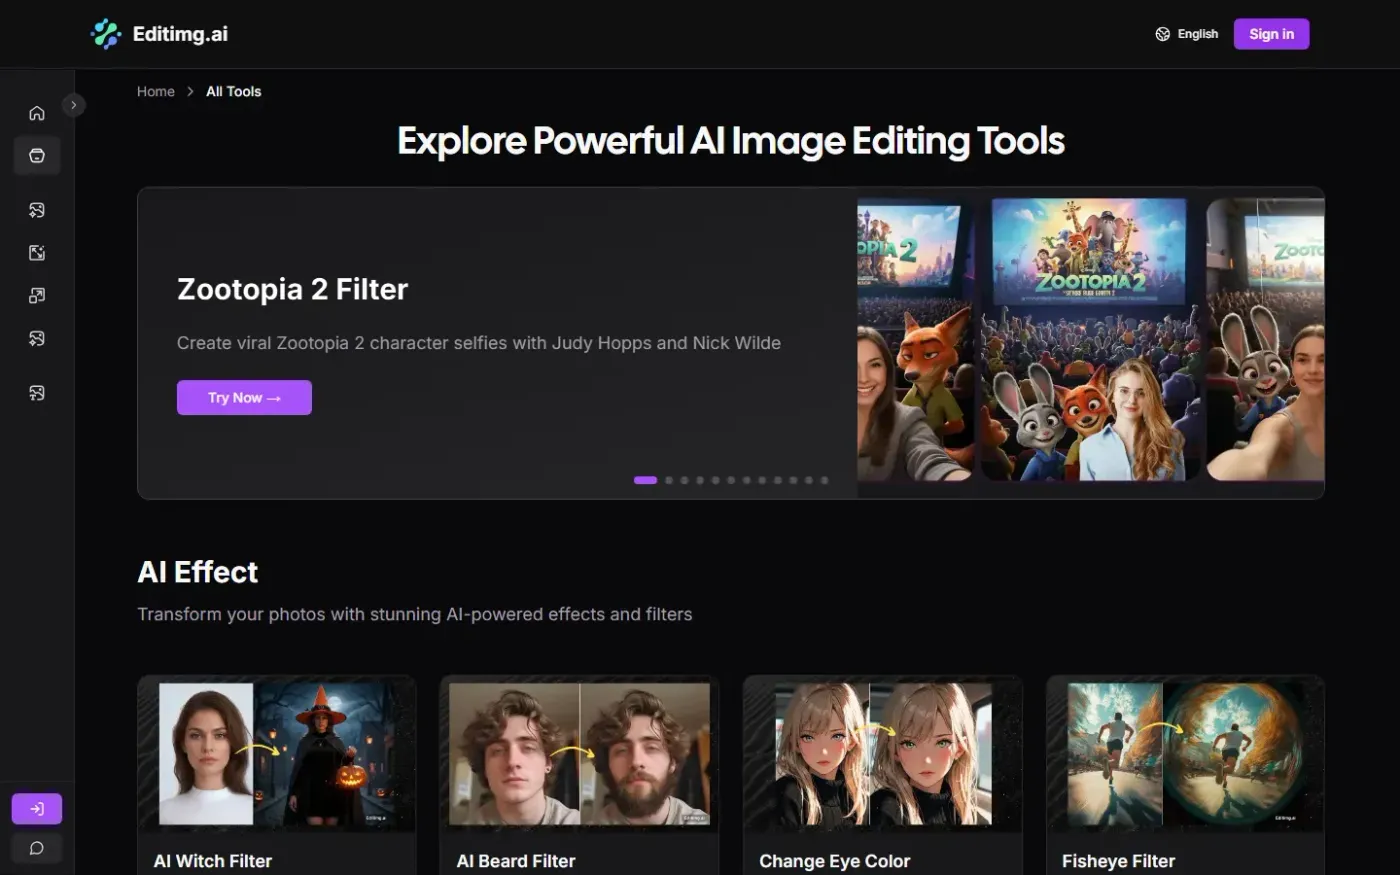Click the AI Effect subtitle about stunning filters
The height and width of the screenshot is (875, 1400).
[415, 614]
